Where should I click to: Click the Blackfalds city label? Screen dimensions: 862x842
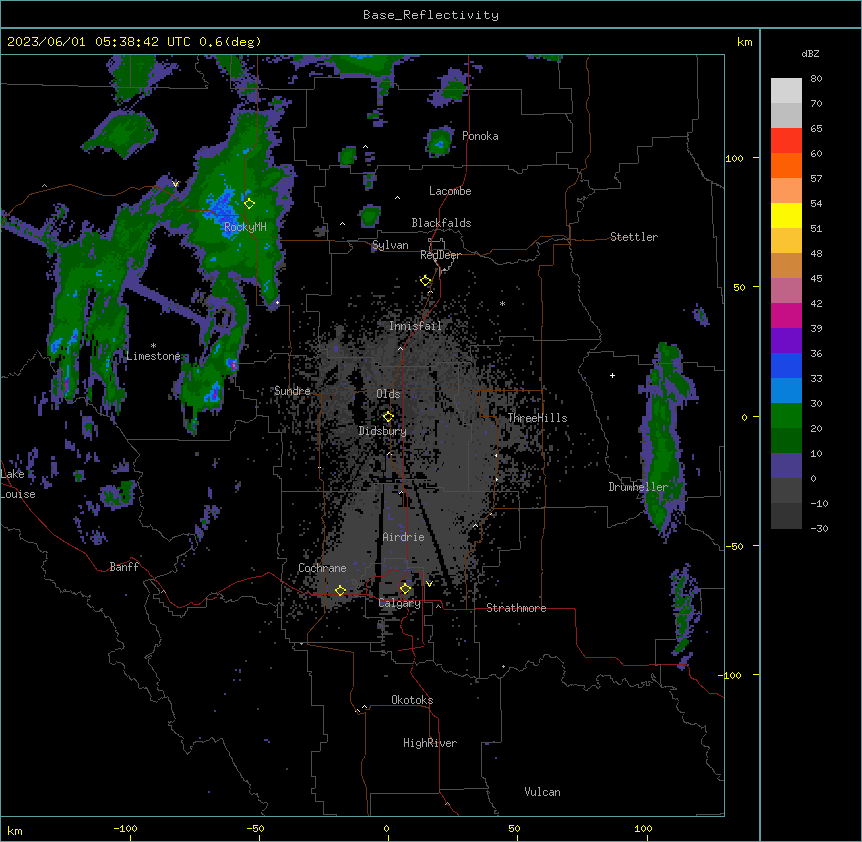point(441,223)
